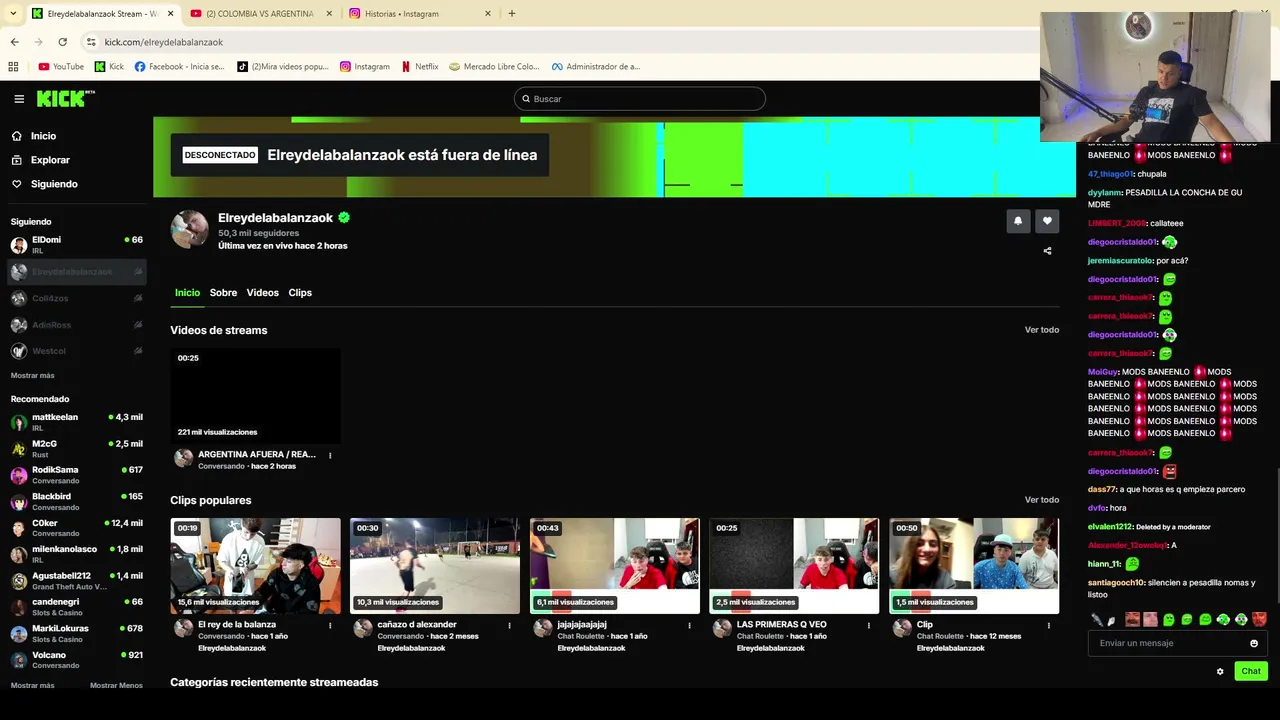Click the kick.com address bar URL
The width and height of the screenshot is (1280, 720).
click(164, 42)
